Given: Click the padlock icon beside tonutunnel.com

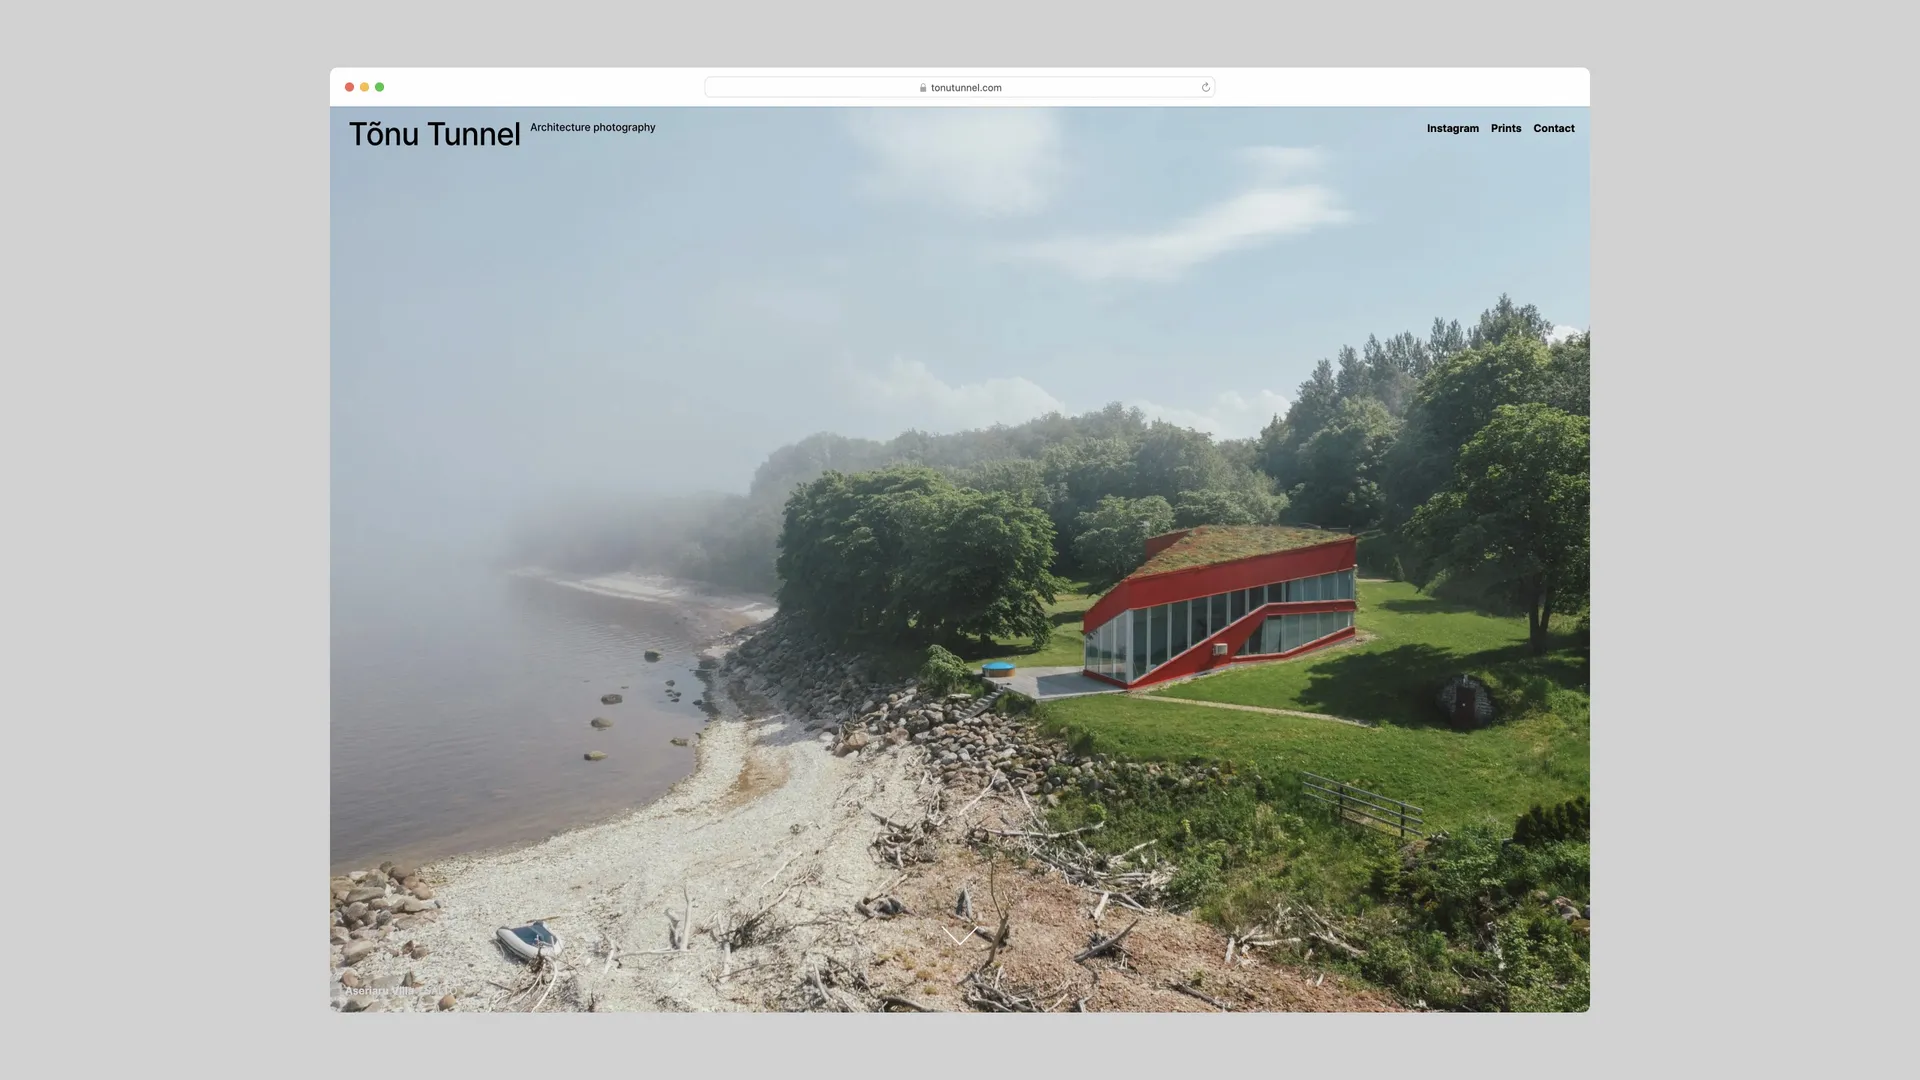Looking at the screenshot, I should [x=923, y=88].
